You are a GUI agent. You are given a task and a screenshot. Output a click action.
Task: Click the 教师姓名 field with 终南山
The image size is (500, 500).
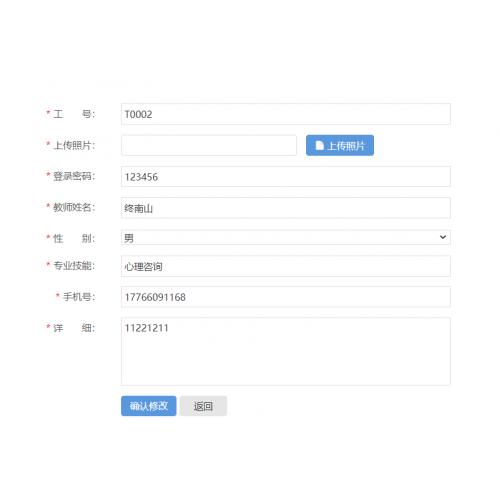[x=286, y=208]
